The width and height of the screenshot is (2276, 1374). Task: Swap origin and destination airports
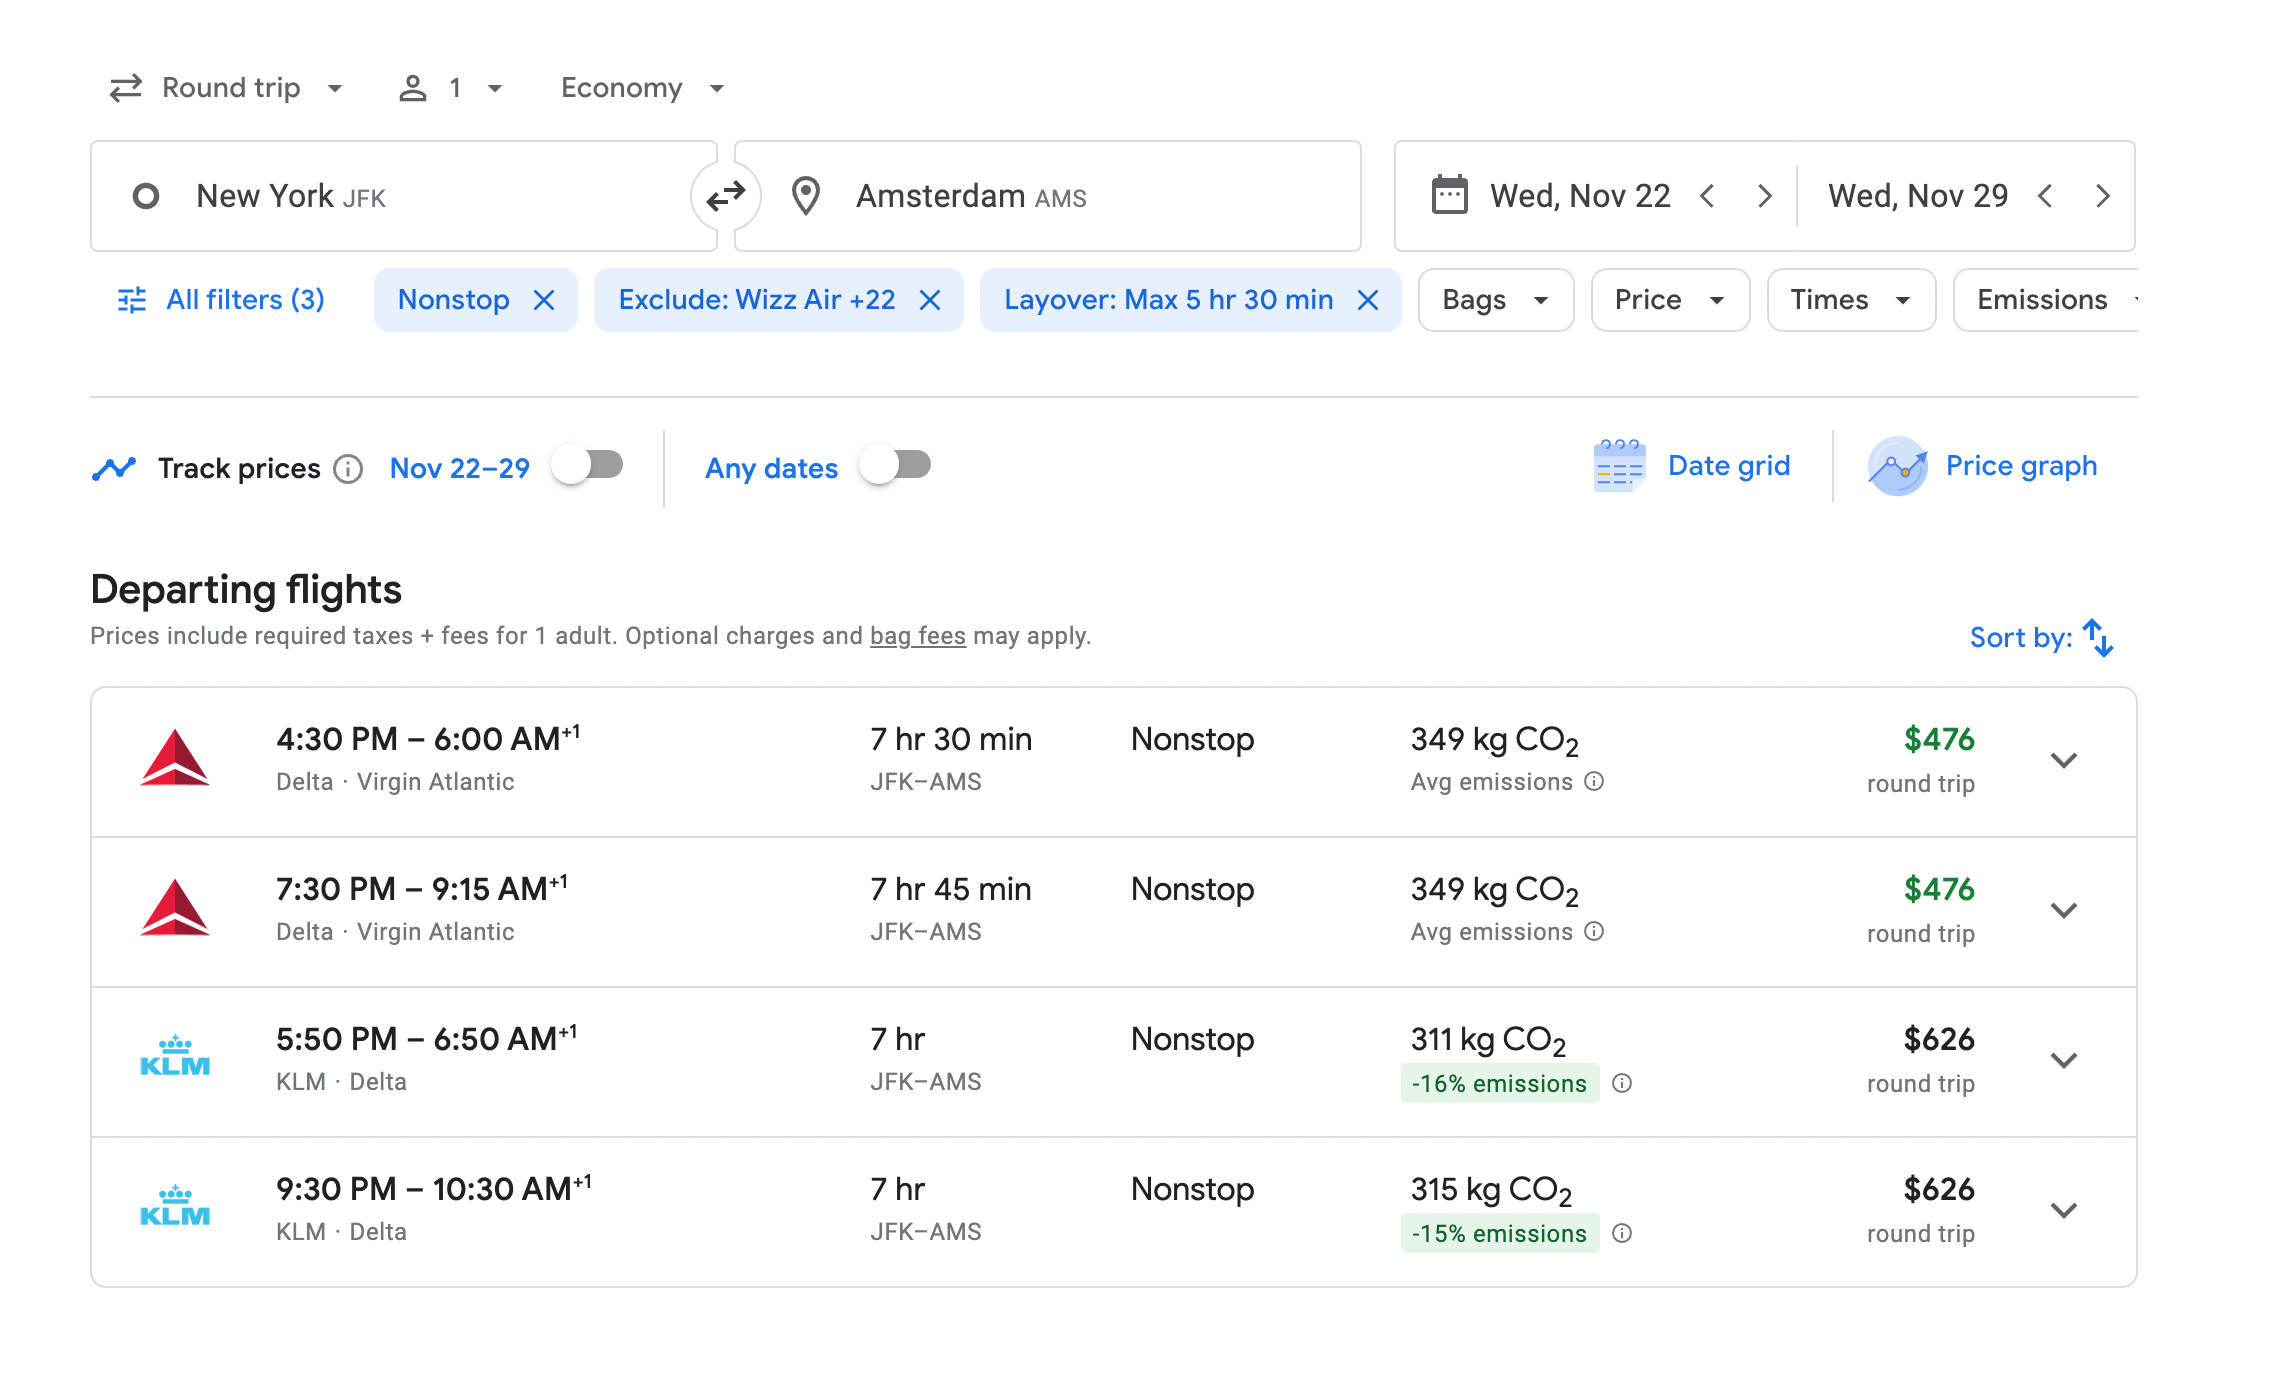tap(725, 196)
